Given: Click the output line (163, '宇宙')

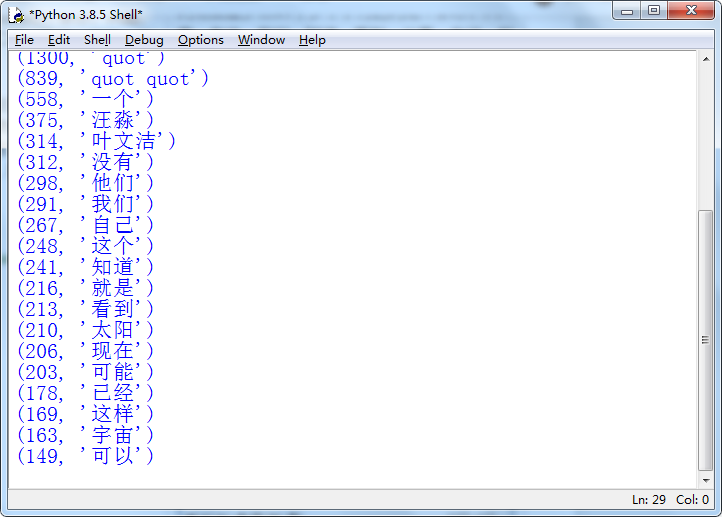Looking at the screenshot, I should [85, 436].
